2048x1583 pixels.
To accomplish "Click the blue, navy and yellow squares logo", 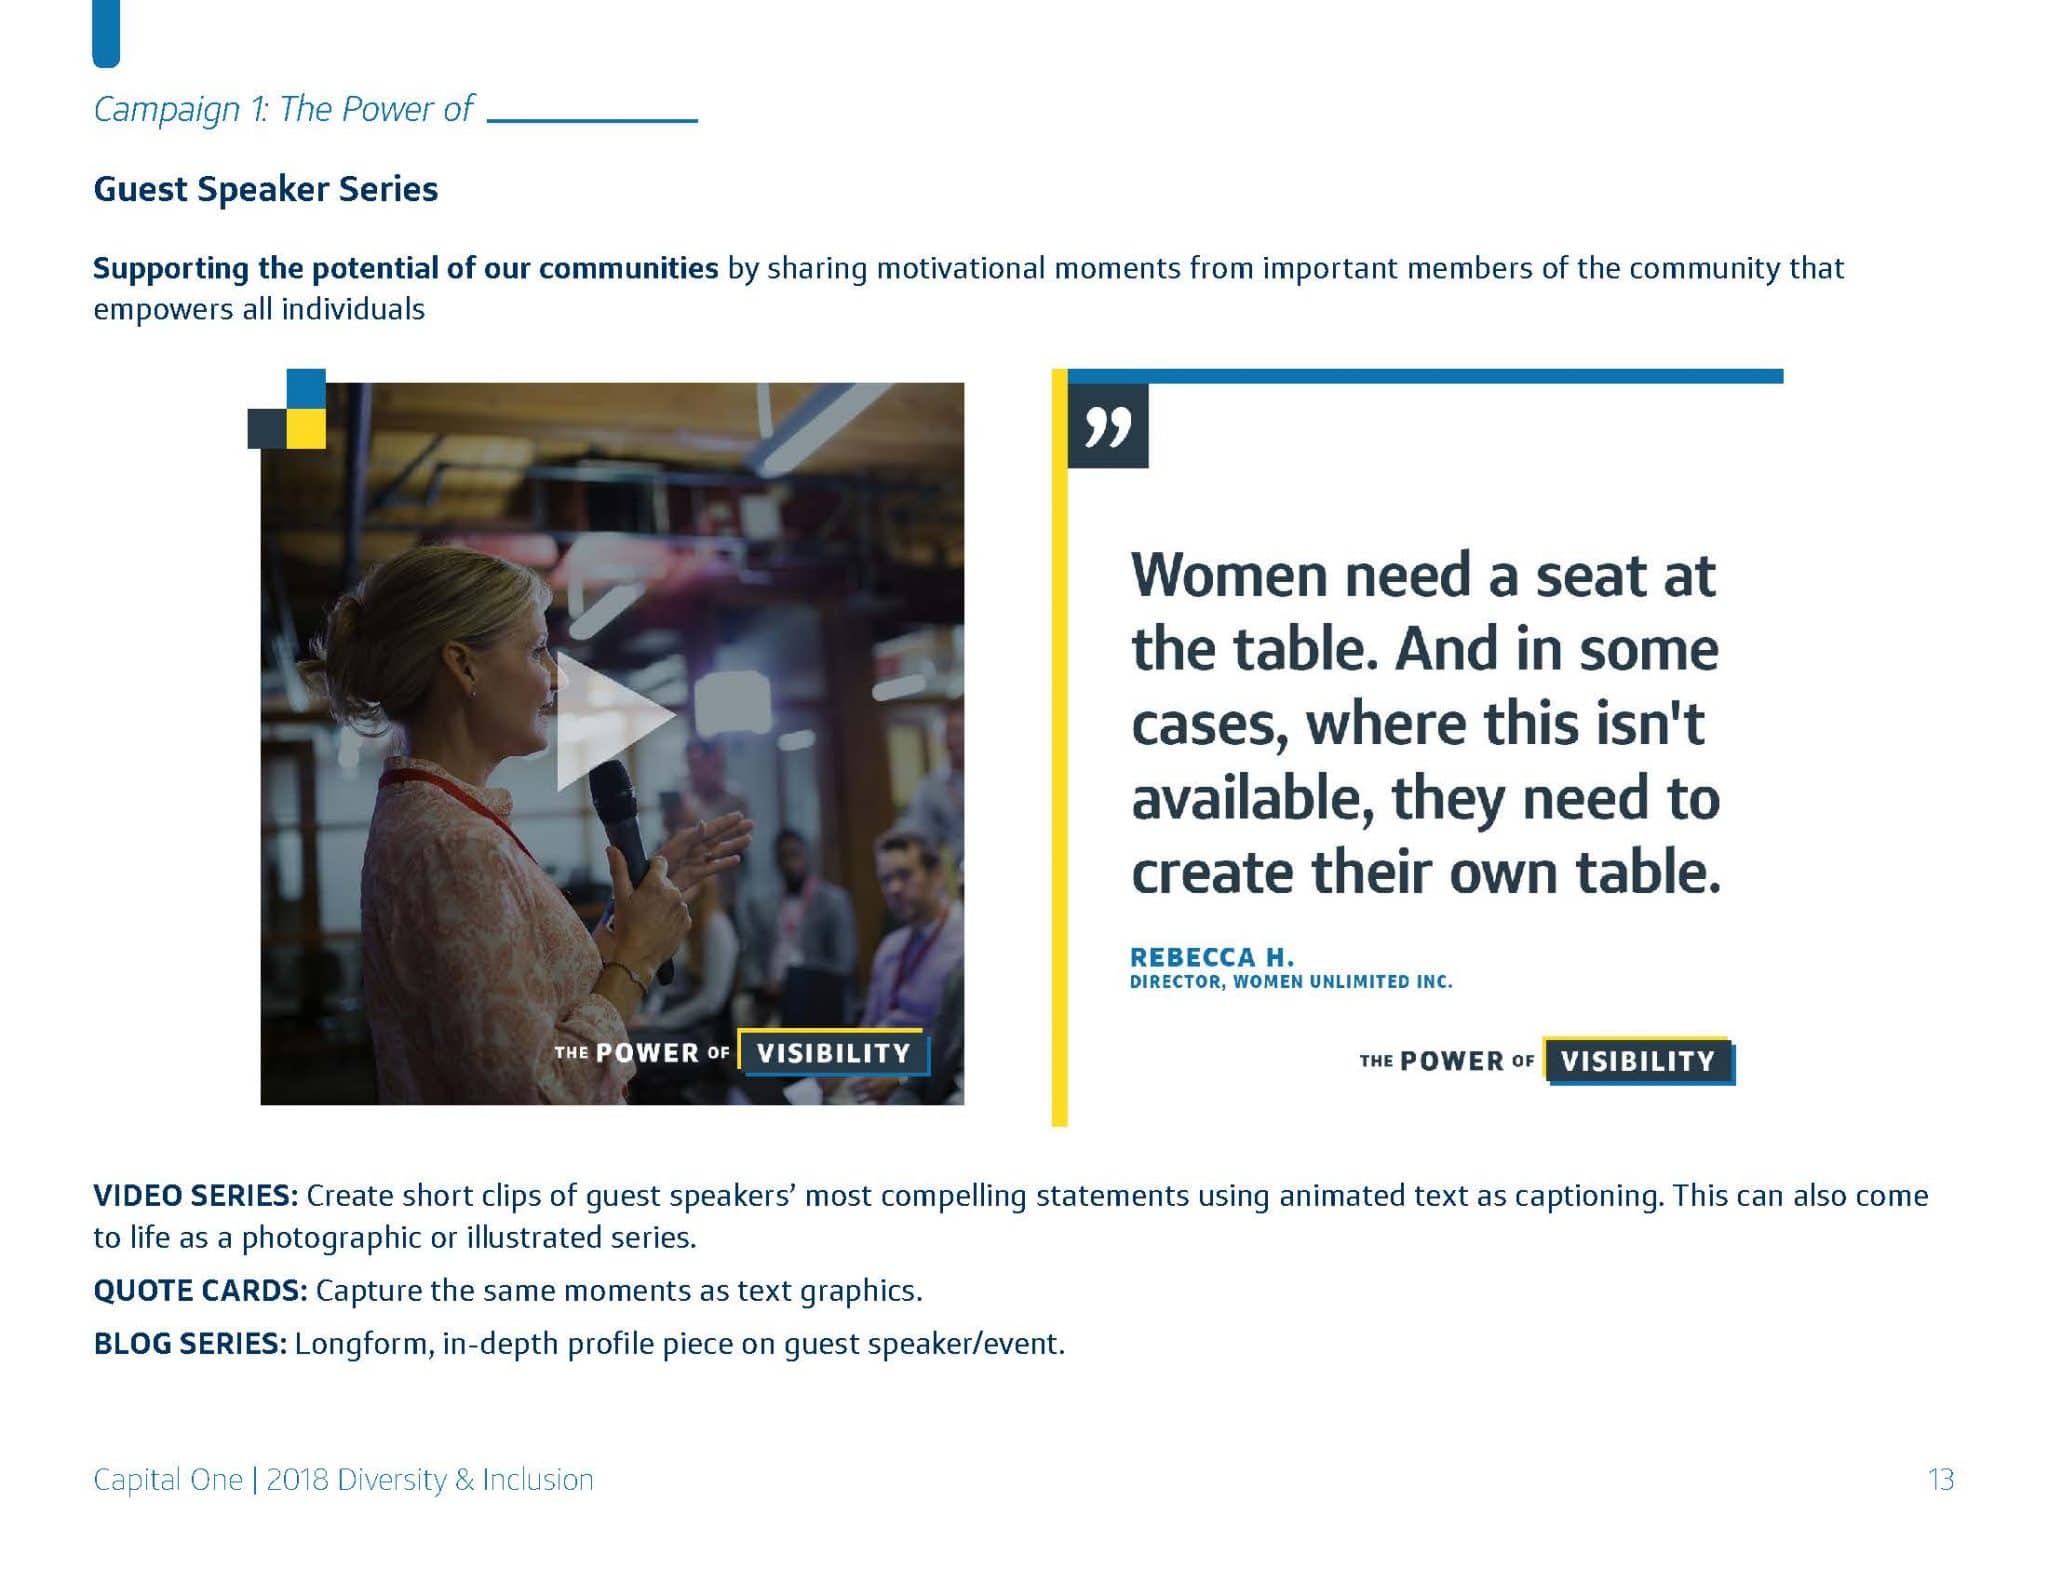I will coord(287,409).
